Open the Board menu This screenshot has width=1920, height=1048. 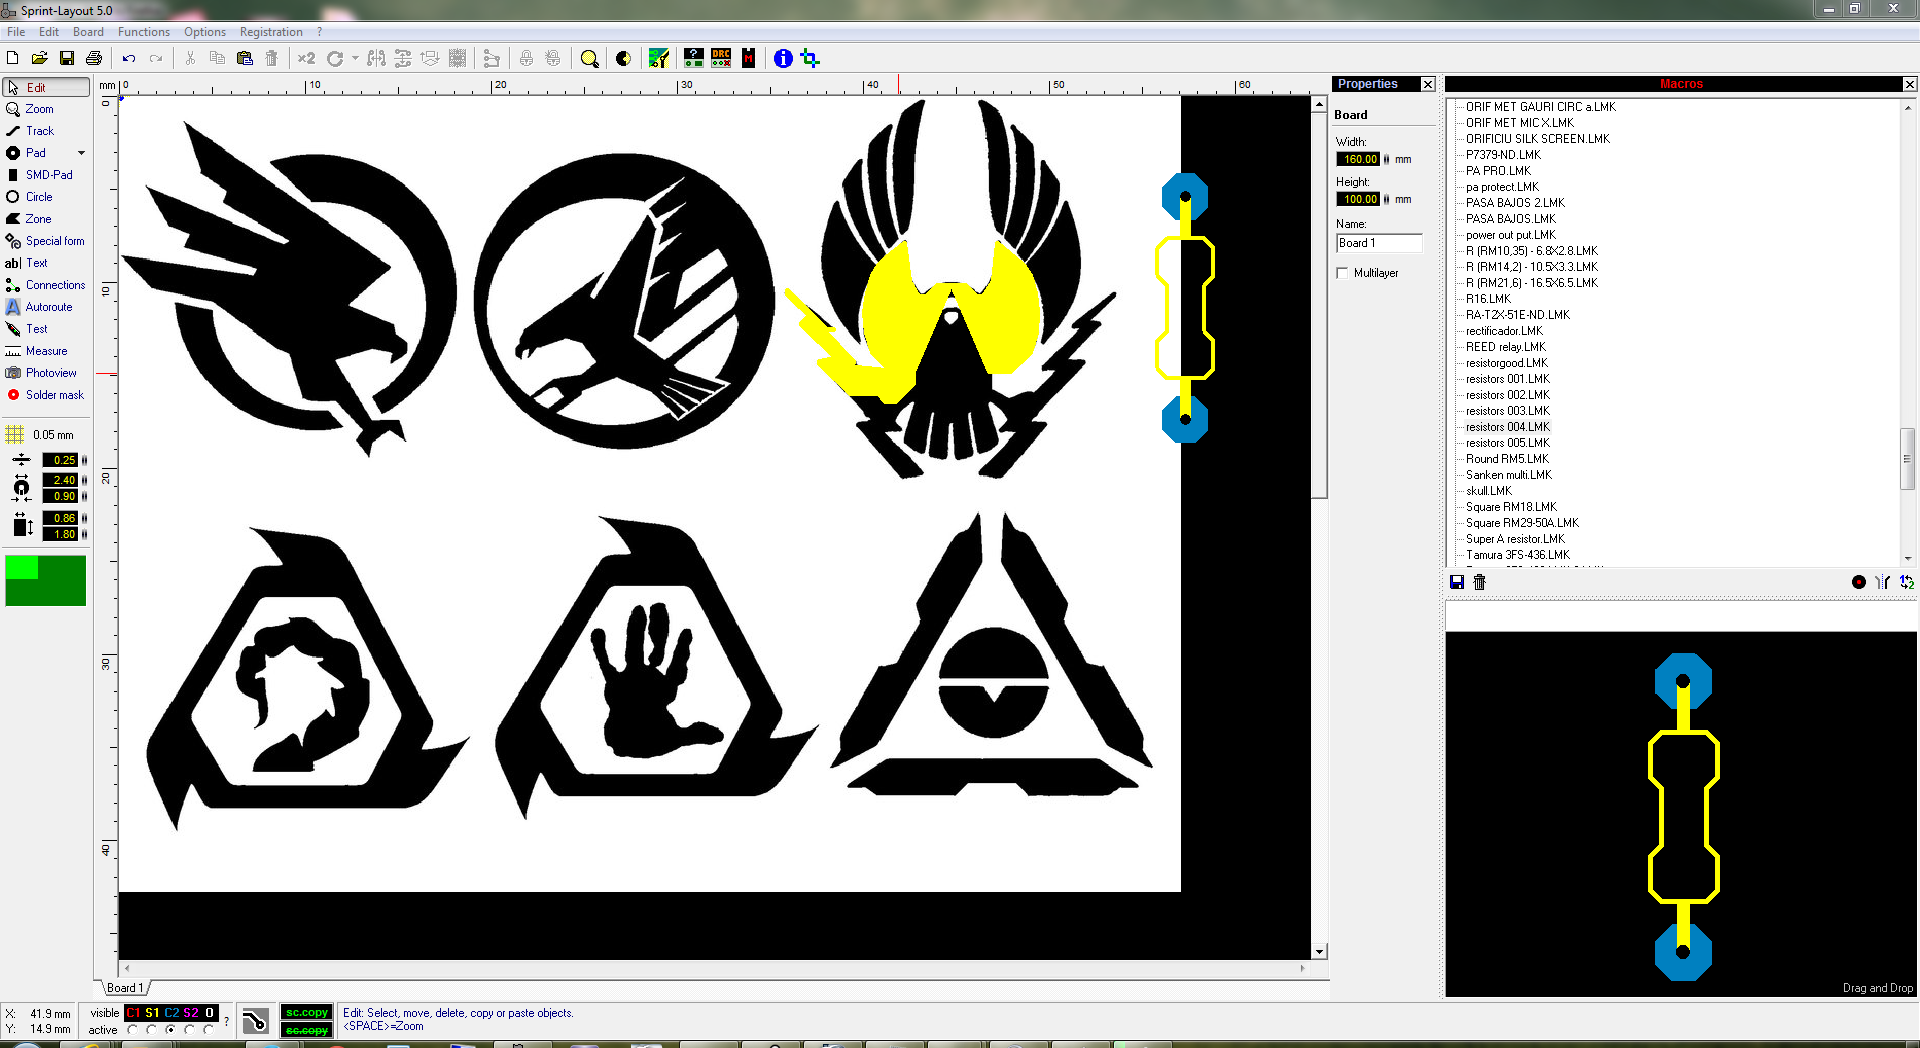[88, 32]
